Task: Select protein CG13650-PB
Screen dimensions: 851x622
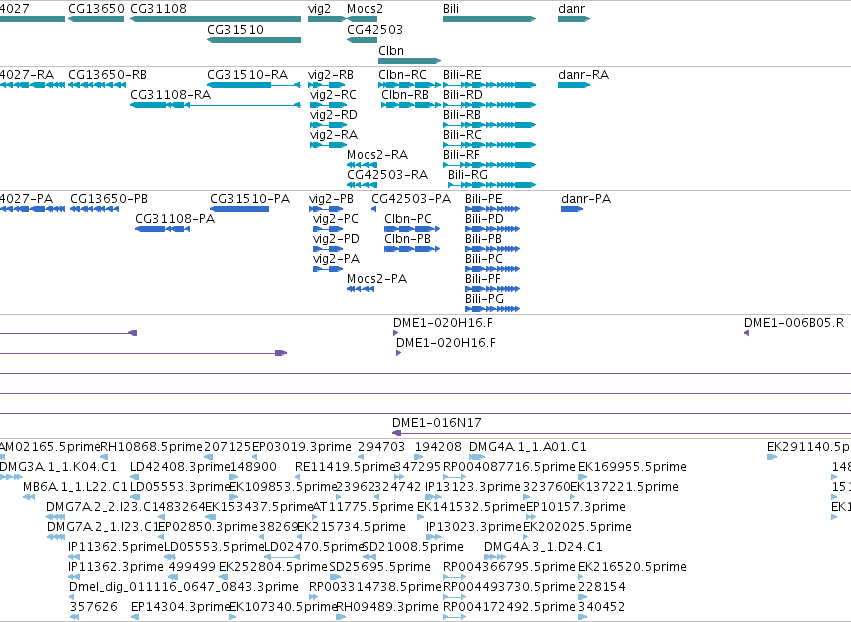Action: click(x=94, y=209)
